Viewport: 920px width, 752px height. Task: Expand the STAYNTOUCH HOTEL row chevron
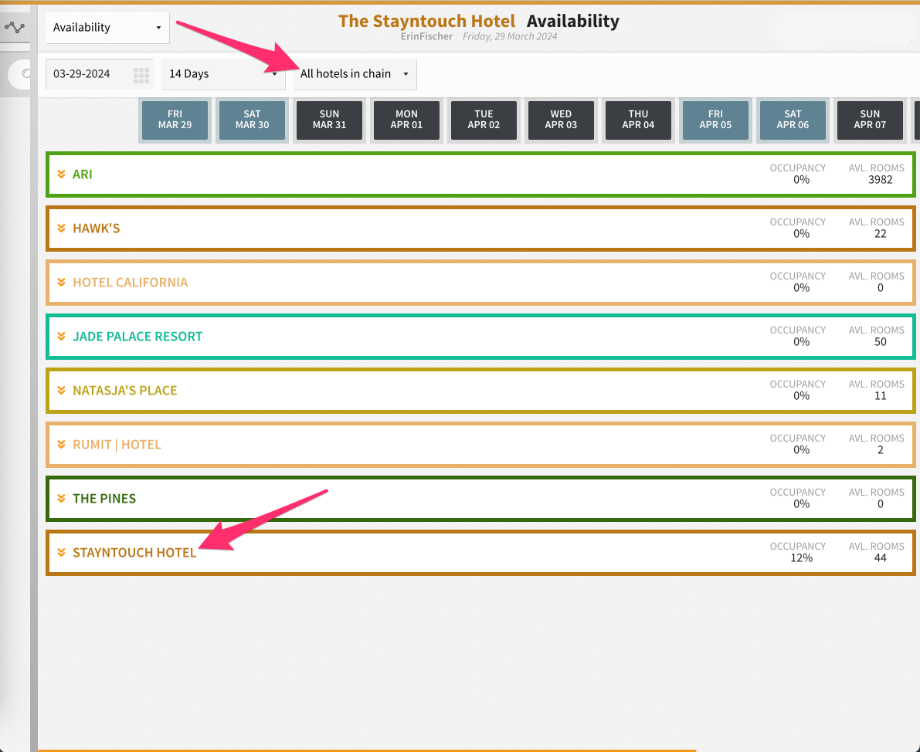point(61,553)
